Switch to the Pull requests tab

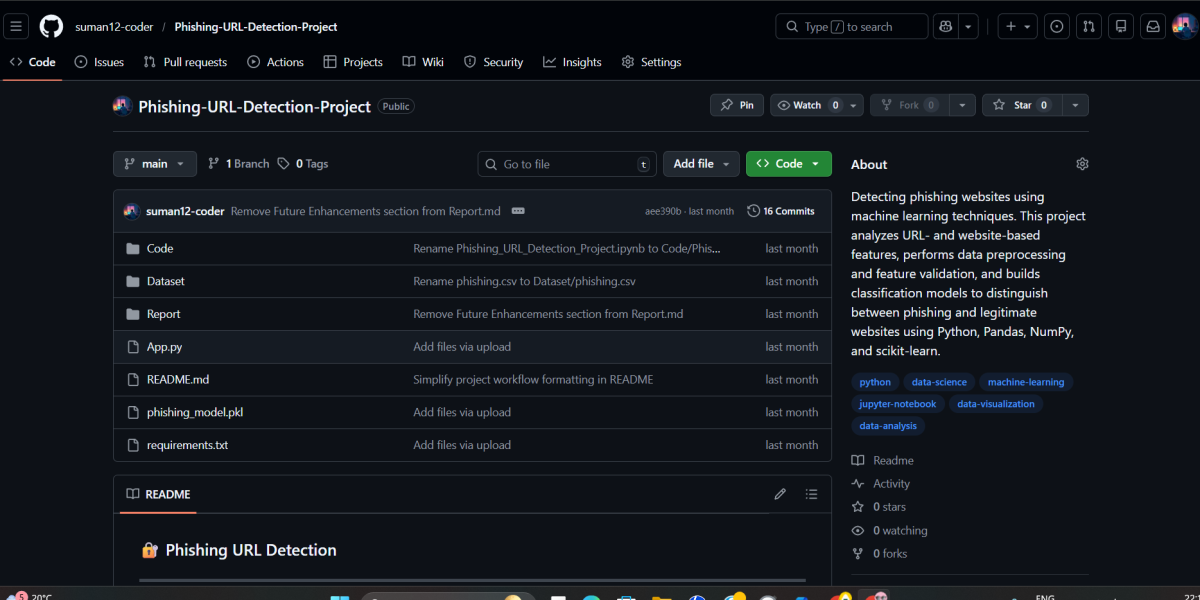pyautogui.click(x=185, y=62)
